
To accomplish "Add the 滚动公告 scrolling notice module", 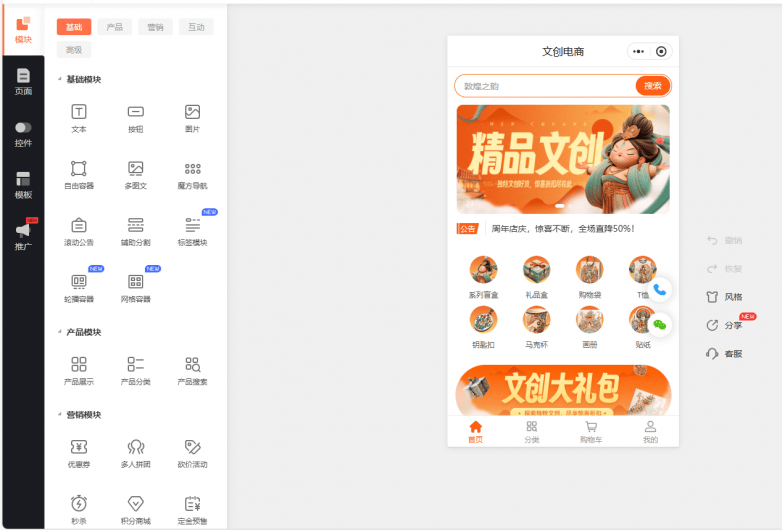I will click(79, 230).
